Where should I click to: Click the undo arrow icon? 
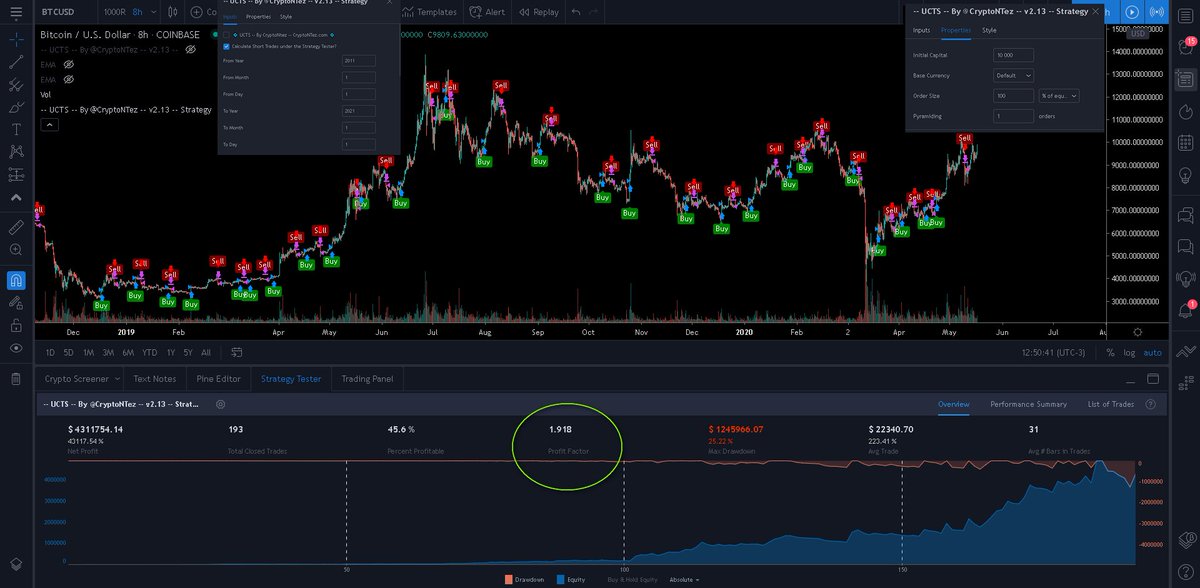click(575, 12)
